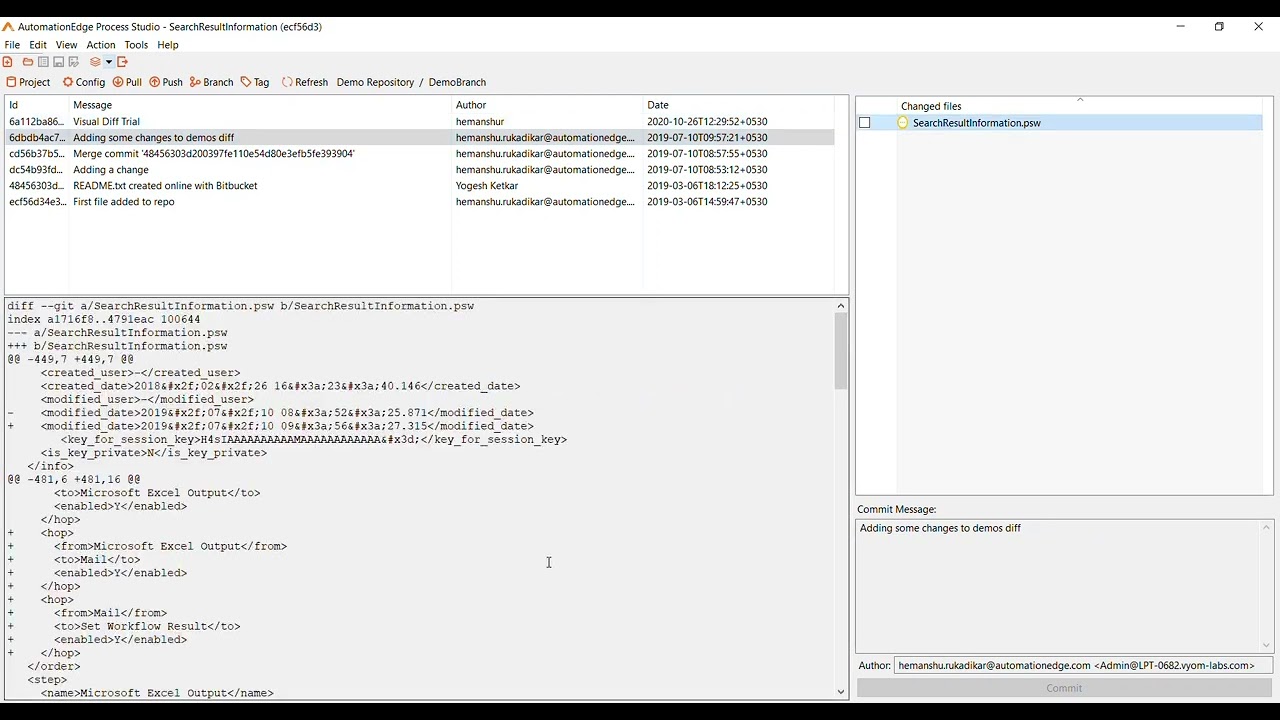
Task: Tick the SearchResultInformation.psw checkbox
Action: (x=865, y=123)
